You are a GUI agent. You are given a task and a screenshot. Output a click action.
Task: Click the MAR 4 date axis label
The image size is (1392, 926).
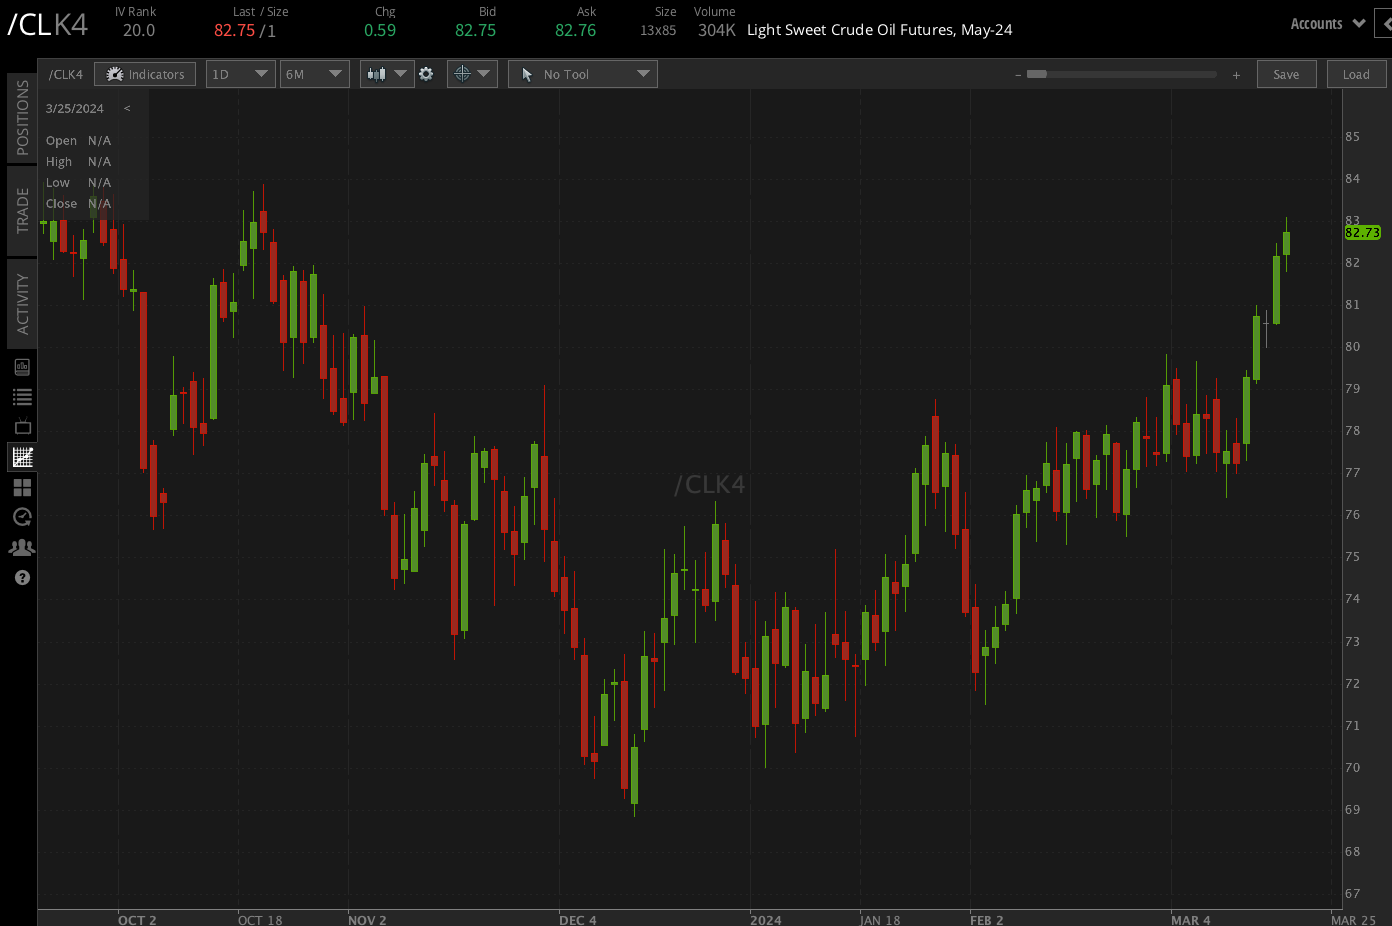[x=1190, y=919]
